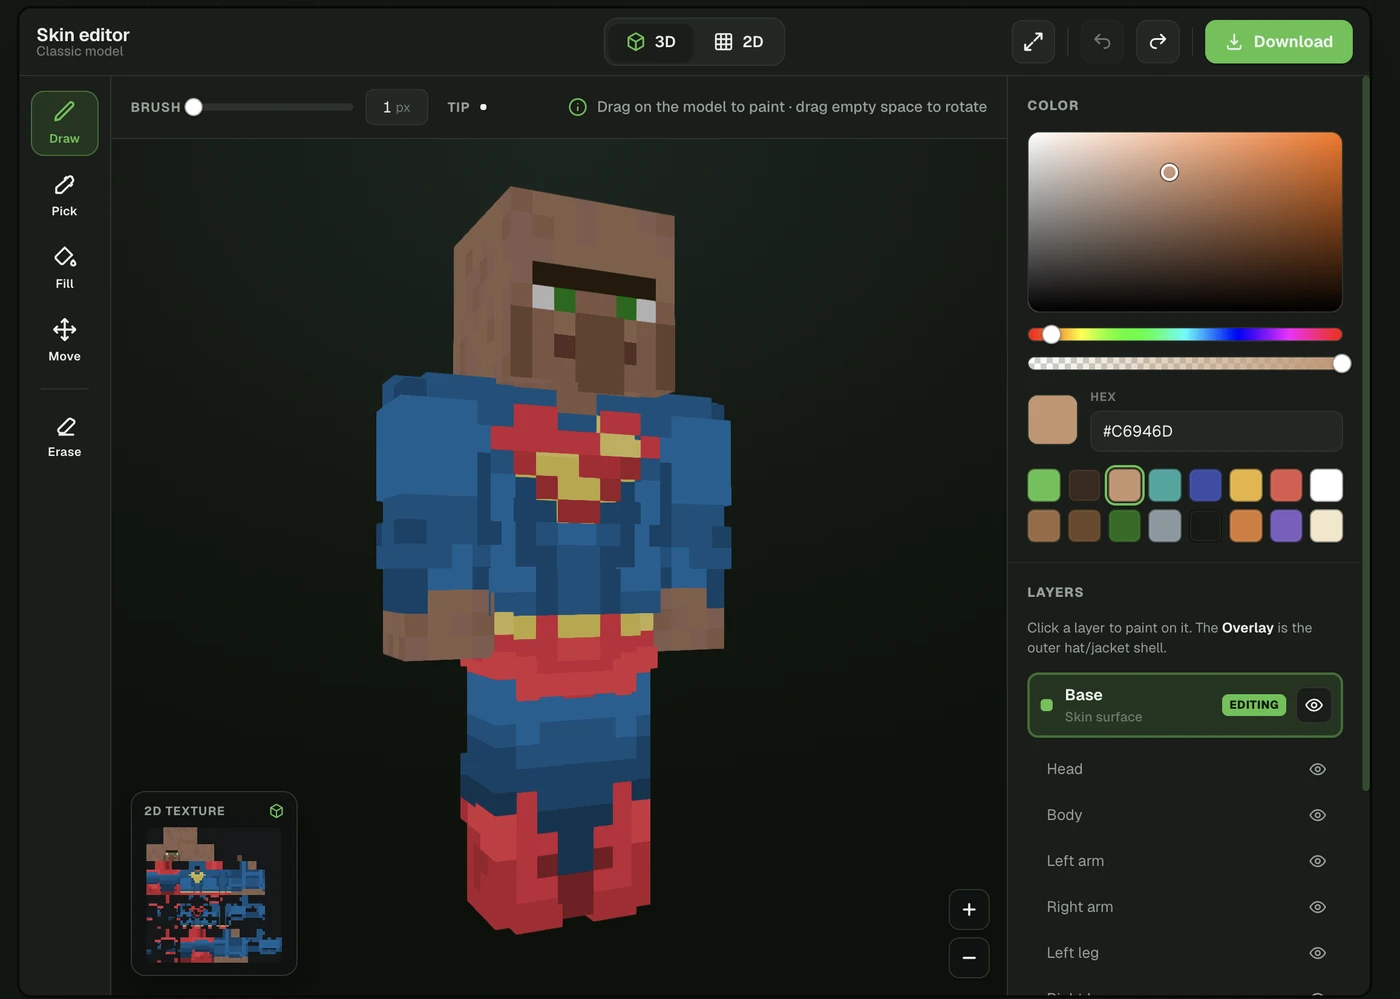Hide the Left leg layer
Image resolution: width=1400 pixels, height=999 pixels.
click(x=1317, y=953)
